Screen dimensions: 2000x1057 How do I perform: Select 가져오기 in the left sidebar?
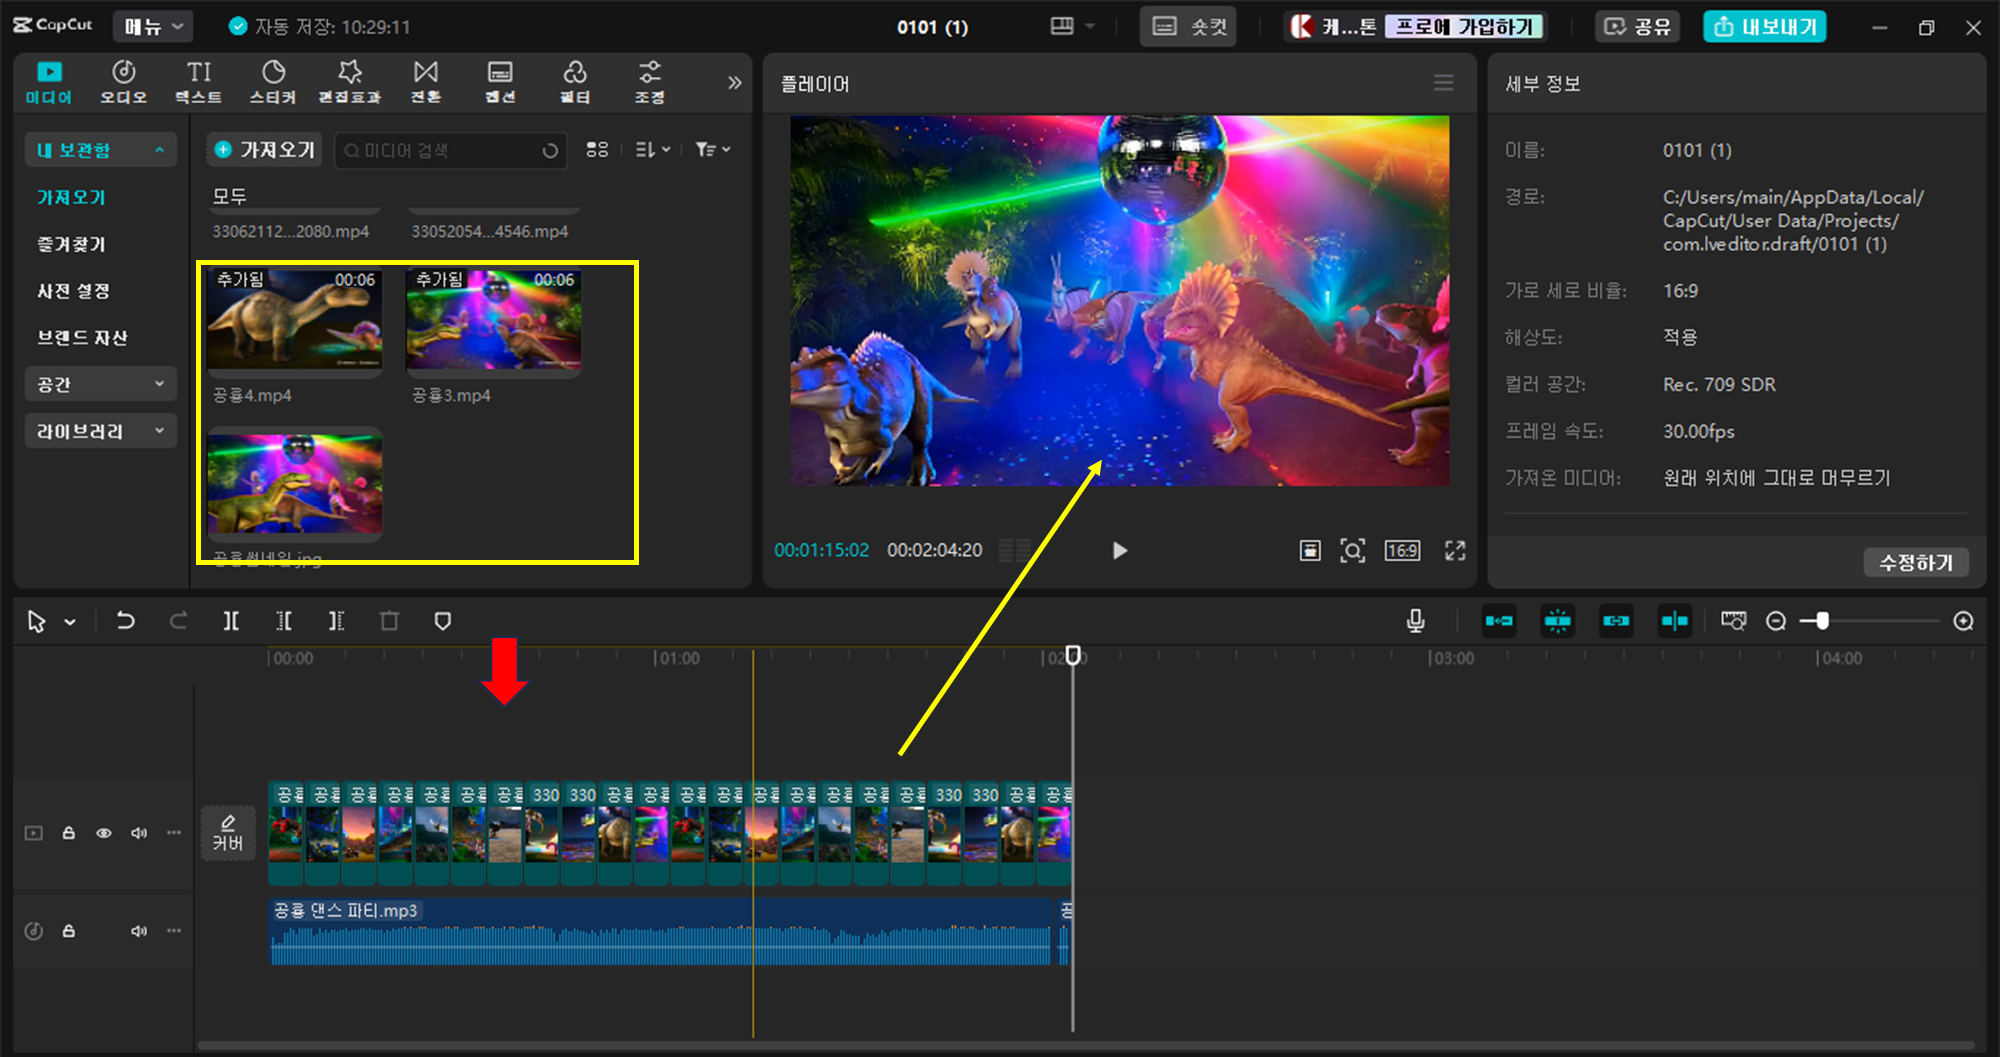pos(71,197)
